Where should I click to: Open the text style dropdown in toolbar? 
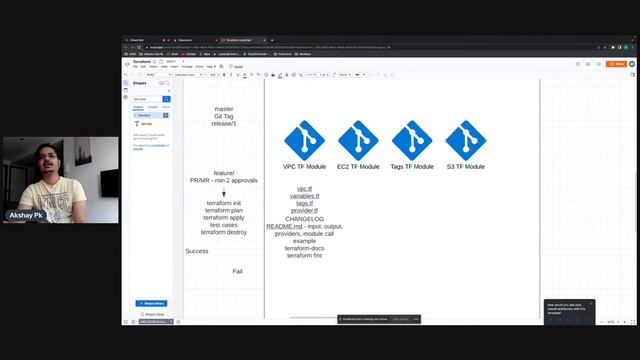159,75
